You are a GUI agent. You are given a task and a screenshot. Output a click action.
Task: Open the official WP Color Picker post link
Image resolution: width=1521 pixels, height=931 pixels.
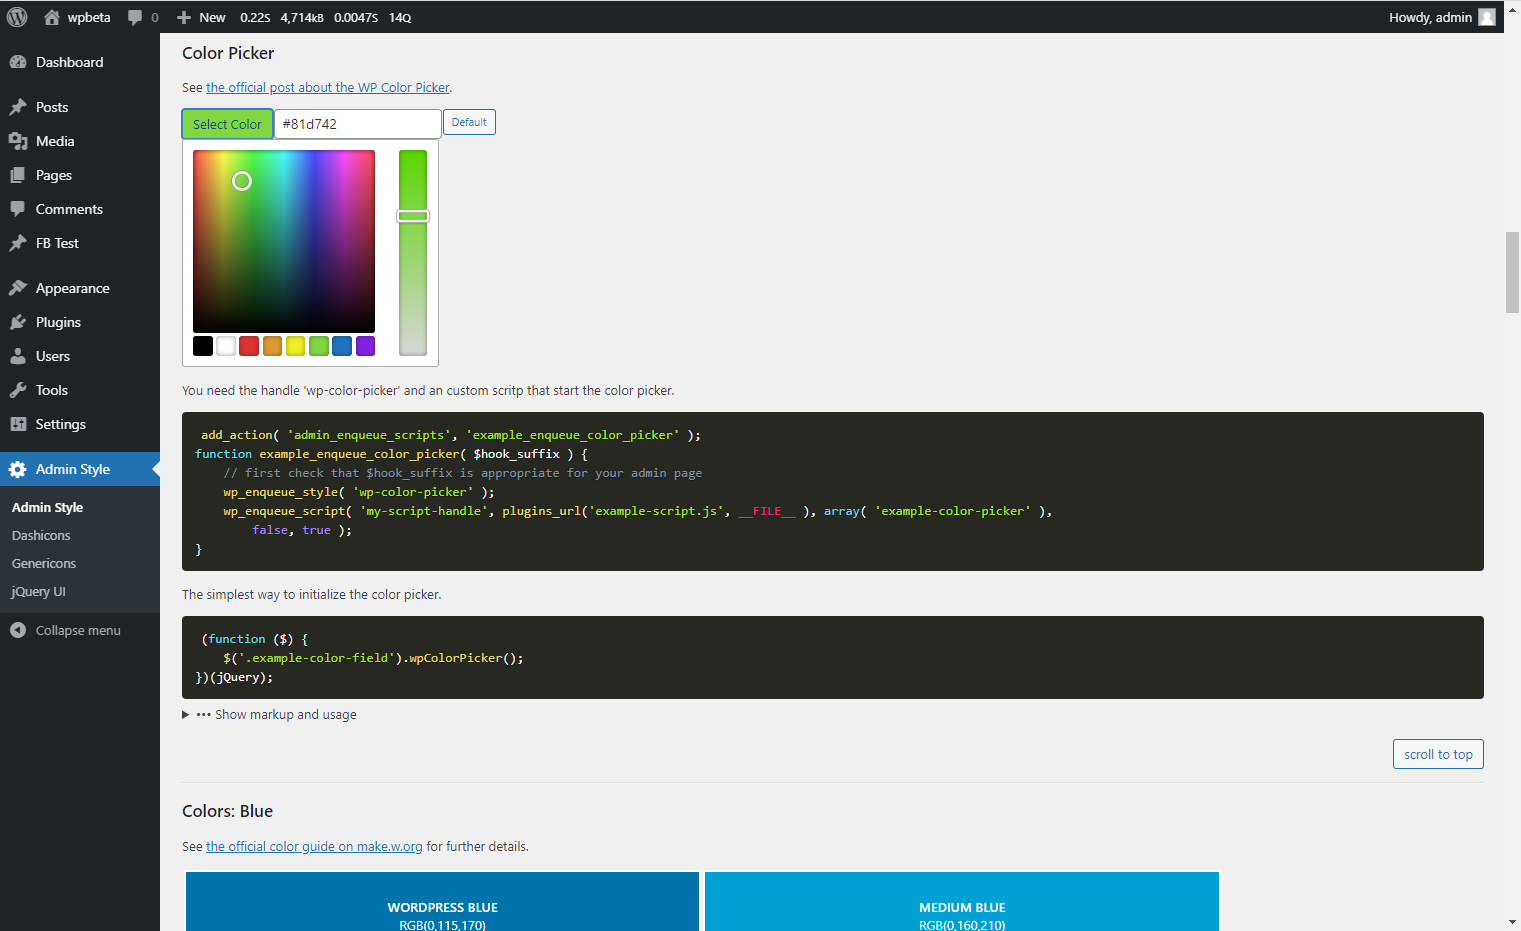[328, 87]
